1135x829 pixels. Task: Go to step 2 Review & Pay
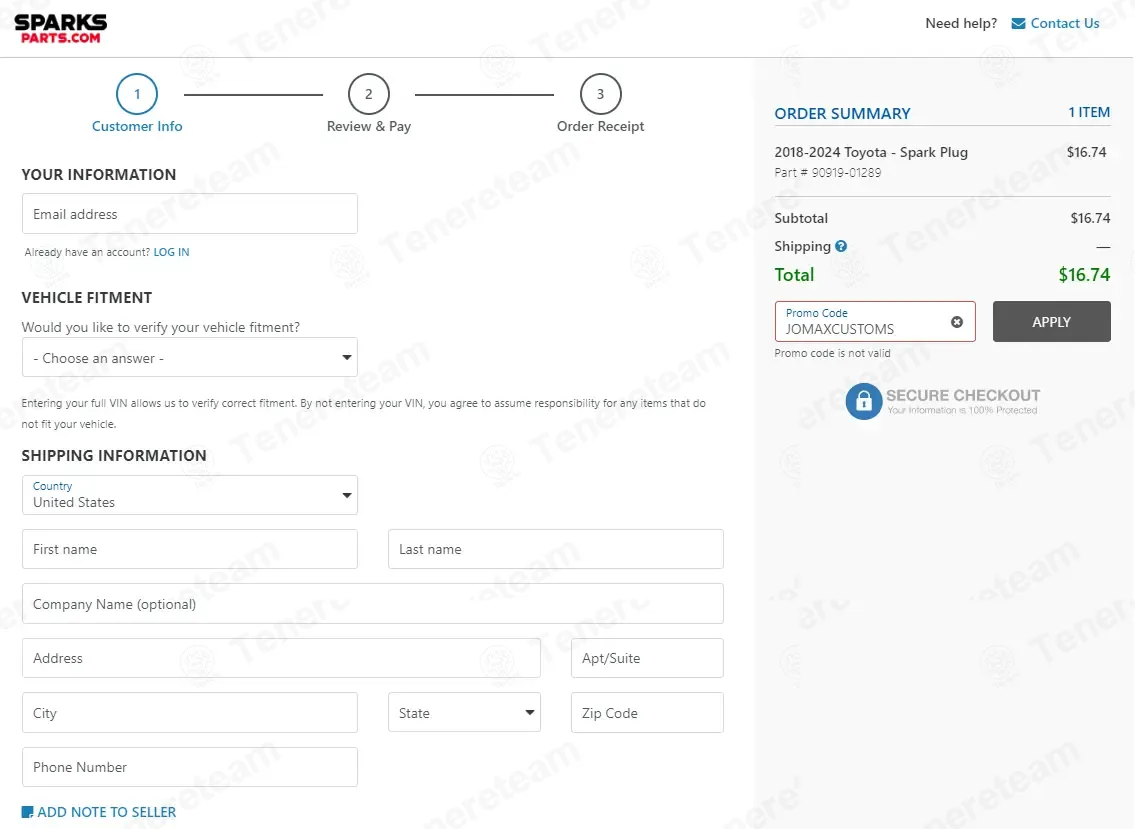coord(368,94)
